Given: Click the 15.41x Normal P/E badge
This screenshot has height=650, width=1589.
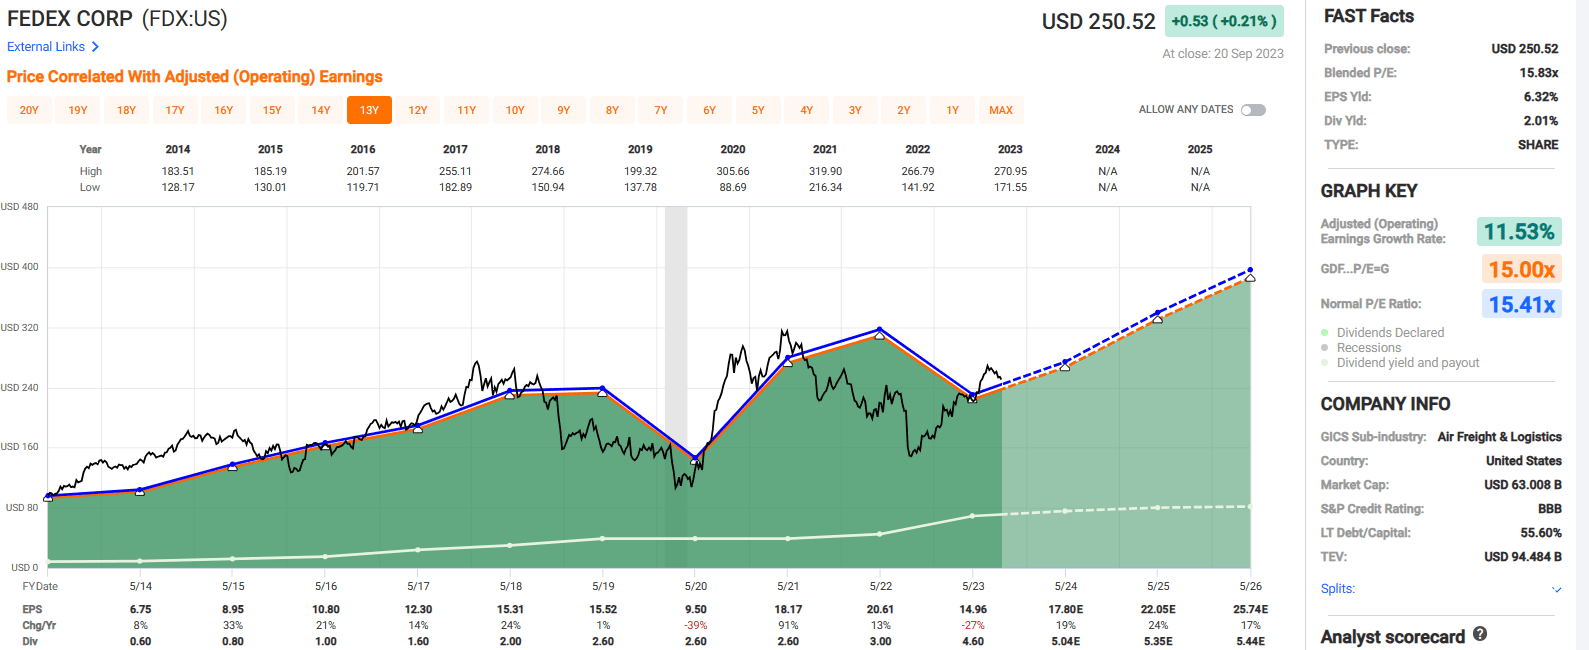Looking at the screenshot, I should (x=1521, y=305).
